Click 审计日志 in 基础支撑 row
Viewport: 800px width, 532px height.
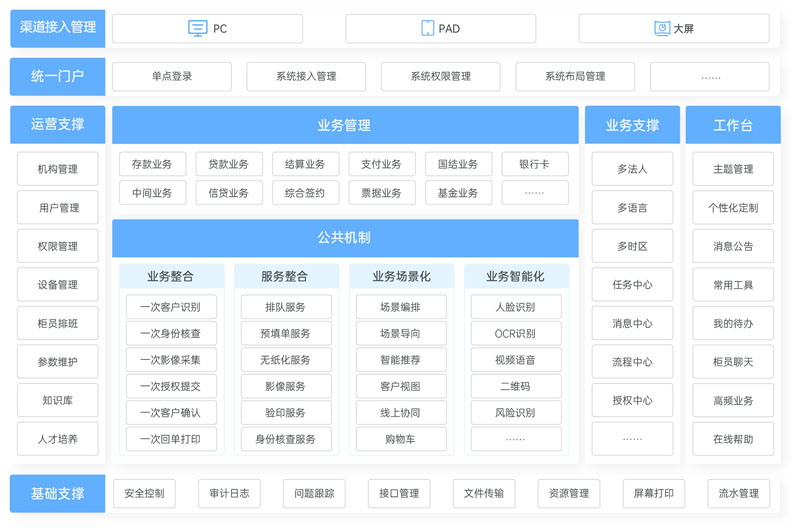coord(229,493)
